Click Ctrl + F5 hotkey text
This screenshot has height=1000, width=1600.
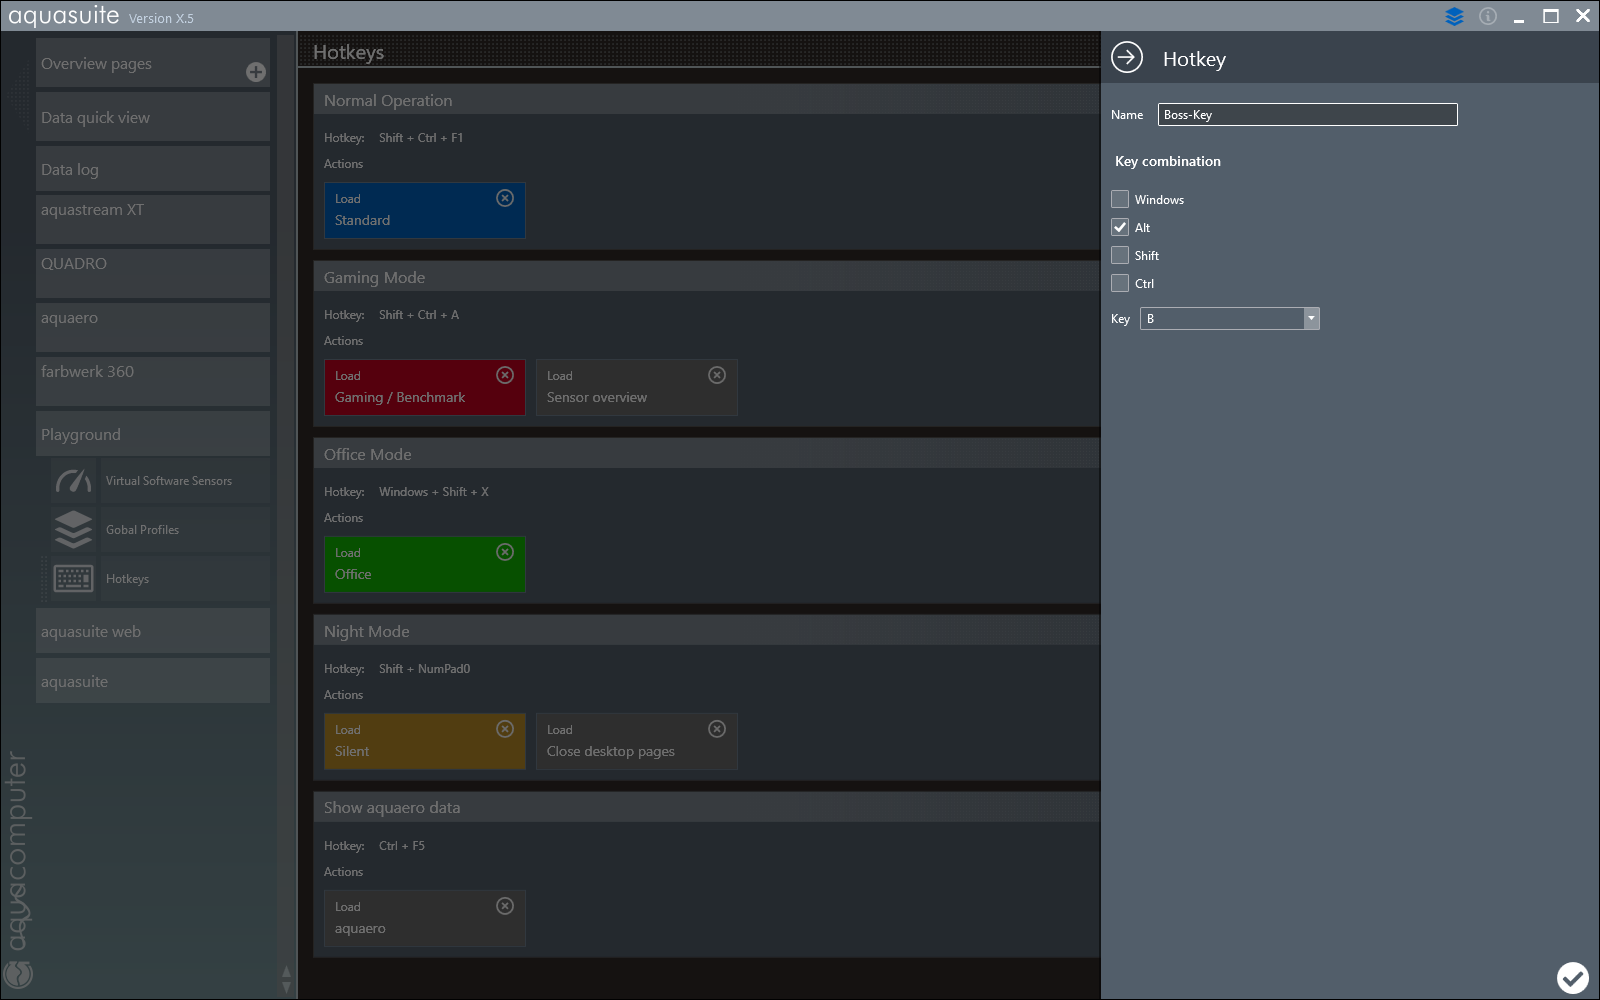click(x=402, y=846)
